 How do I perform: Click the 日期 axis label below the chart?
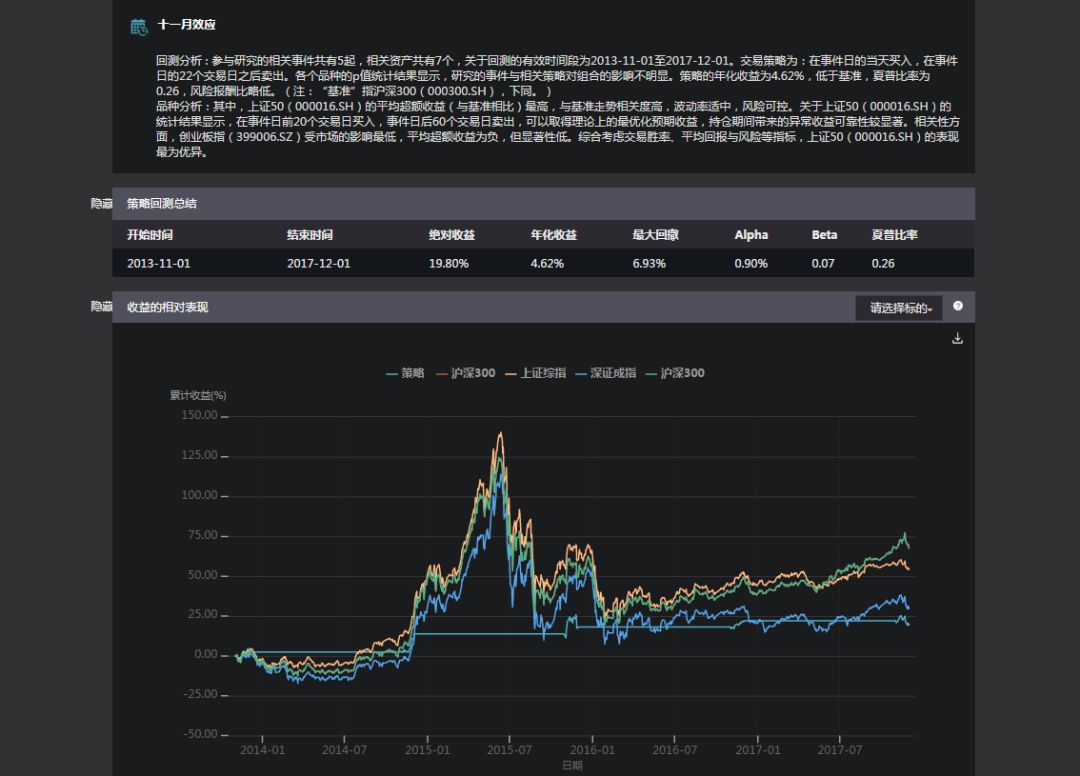pyautogui.click(x=572, y=764)
